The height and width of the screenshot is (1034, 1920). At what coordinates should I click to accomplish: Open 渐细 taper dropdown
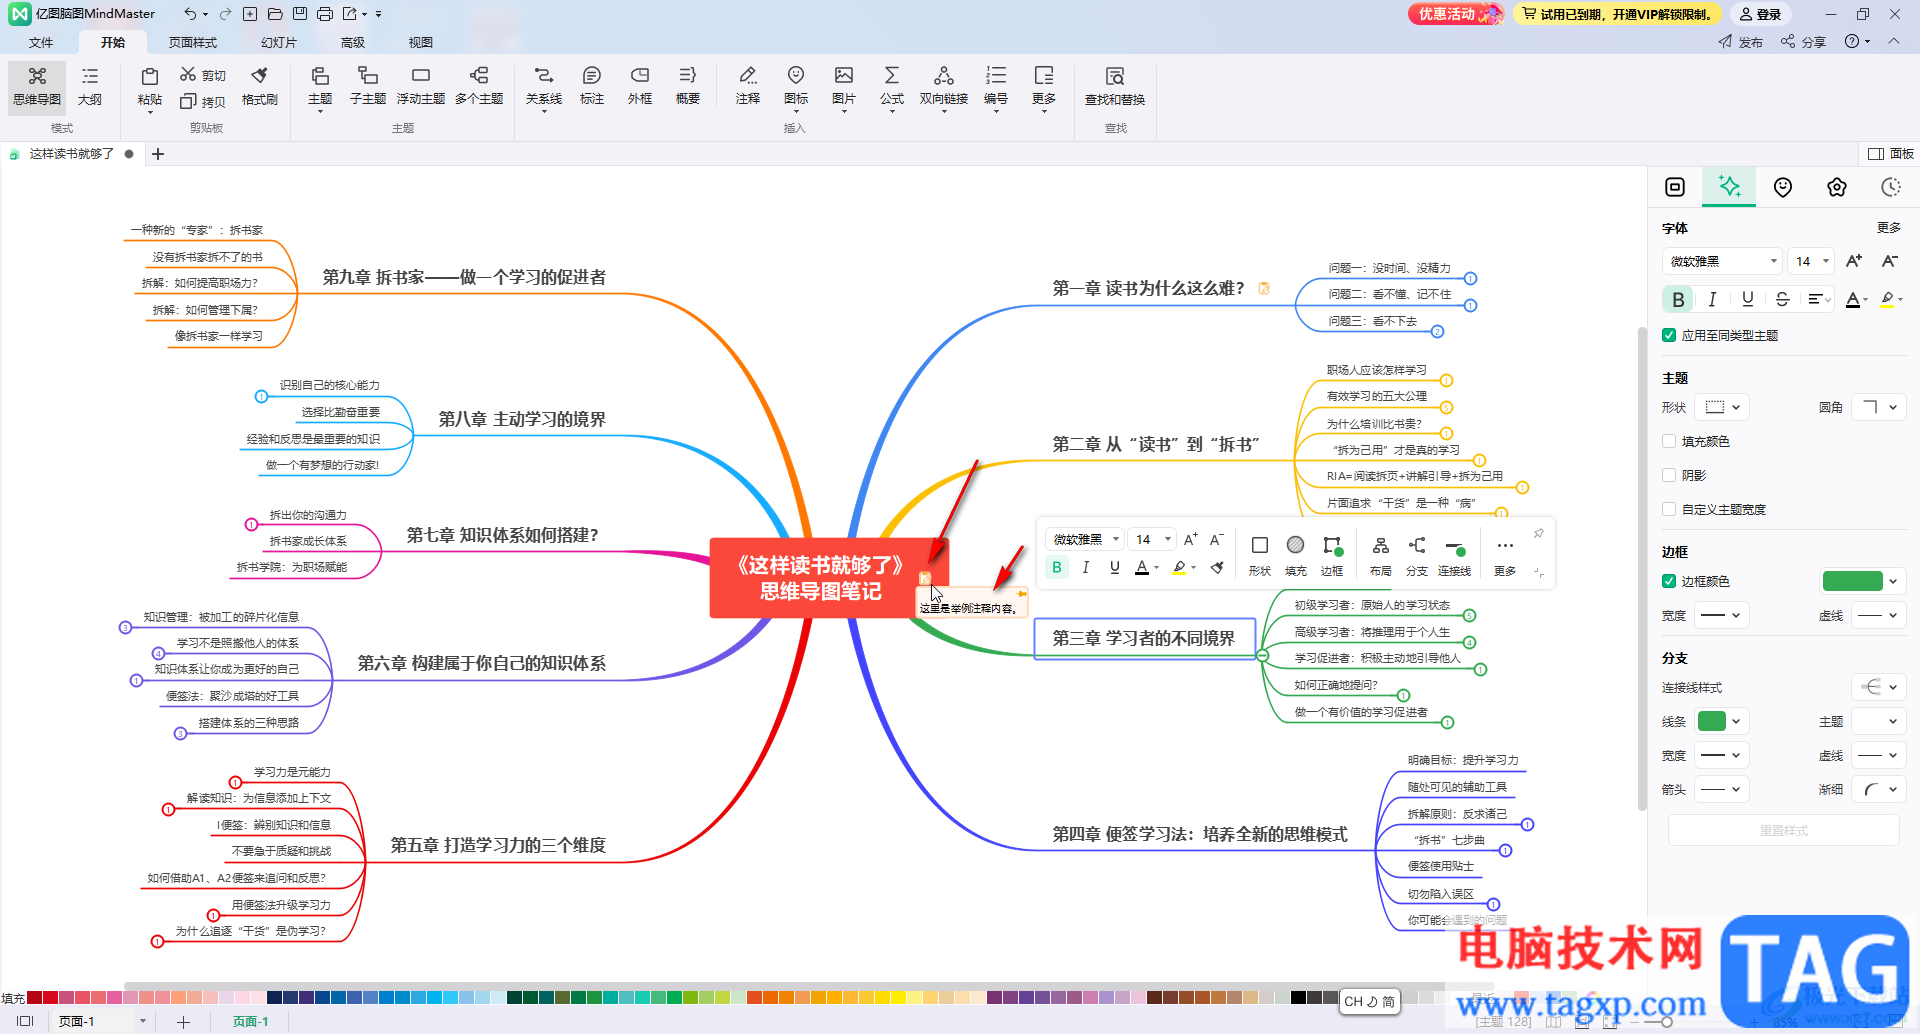1879,789
